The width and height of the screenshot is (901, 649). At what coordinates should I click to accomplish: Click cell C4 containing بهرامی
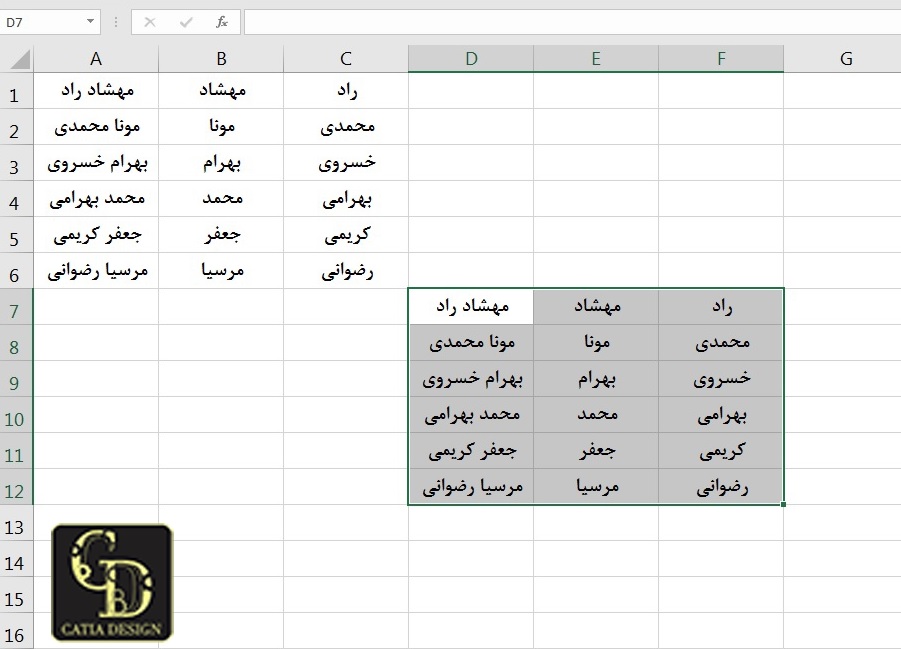click(x=346, y=199)
